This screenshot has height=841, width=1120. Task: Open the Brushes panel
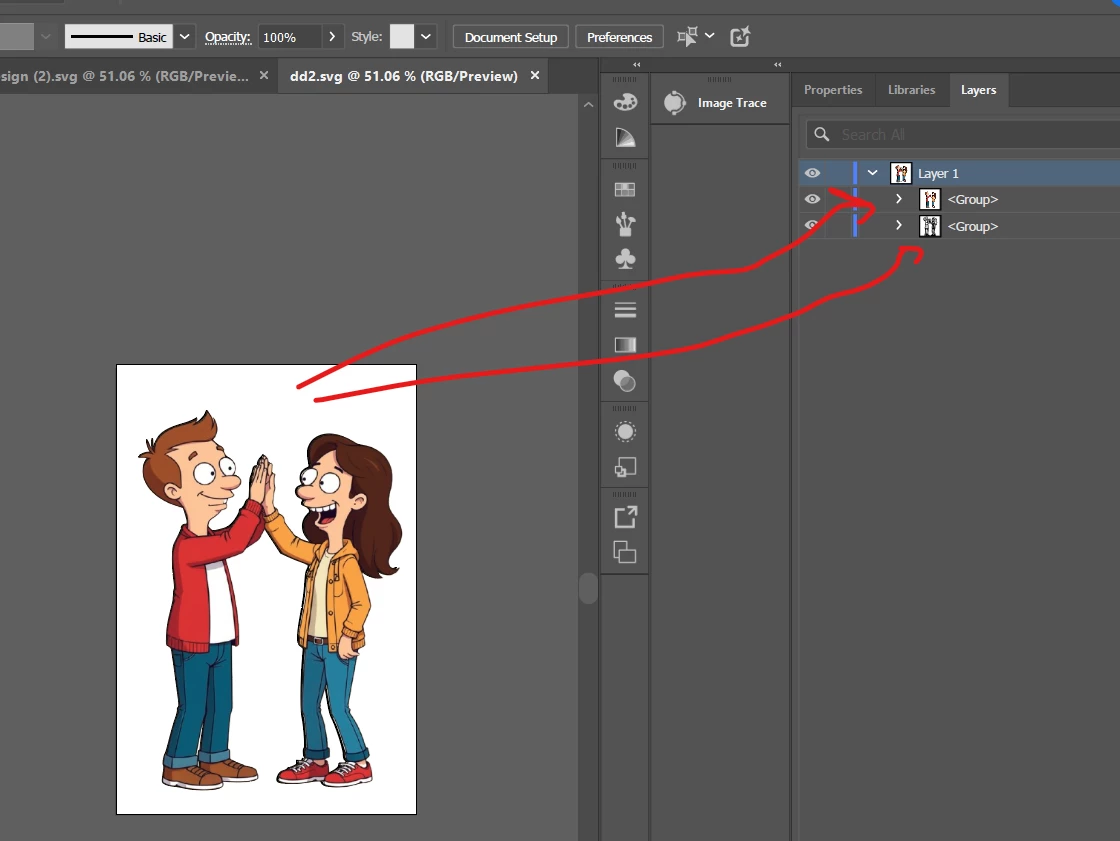(625, 224)
